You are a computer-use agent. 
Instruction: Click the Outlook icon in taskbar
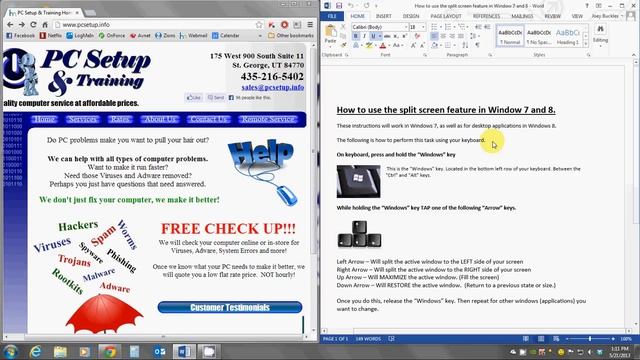[160, 351]
